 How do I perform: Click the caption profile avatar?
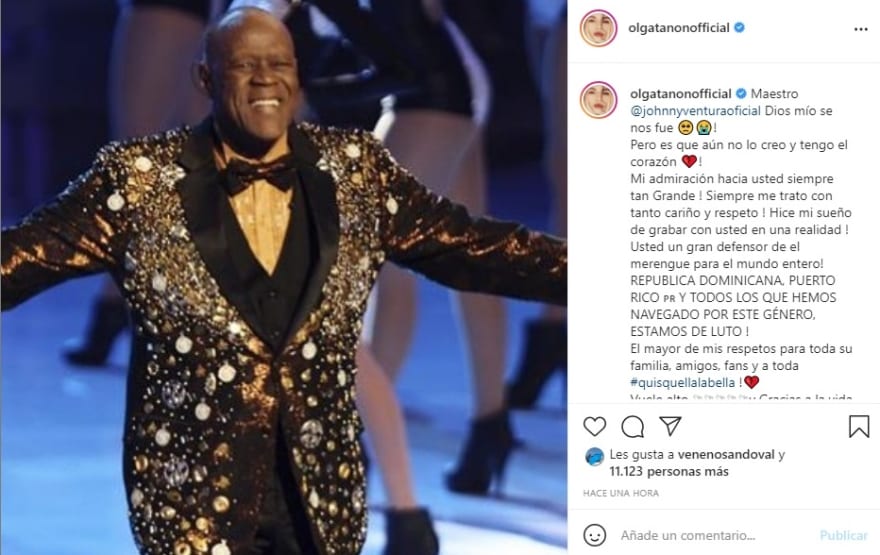(x=598, y=100)
